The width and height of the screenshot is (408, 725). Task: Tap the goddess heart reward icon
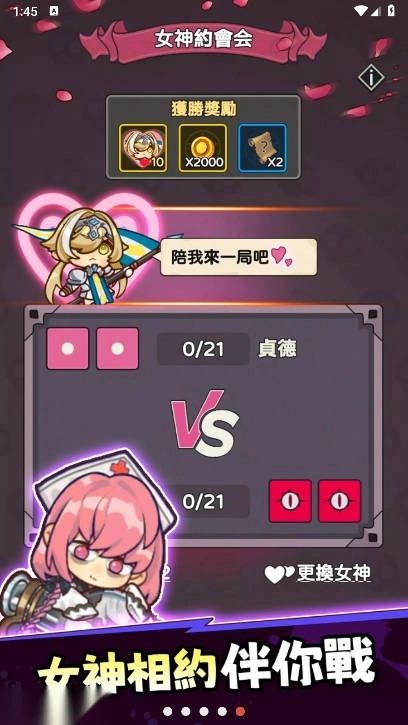(x=143, y=148)
